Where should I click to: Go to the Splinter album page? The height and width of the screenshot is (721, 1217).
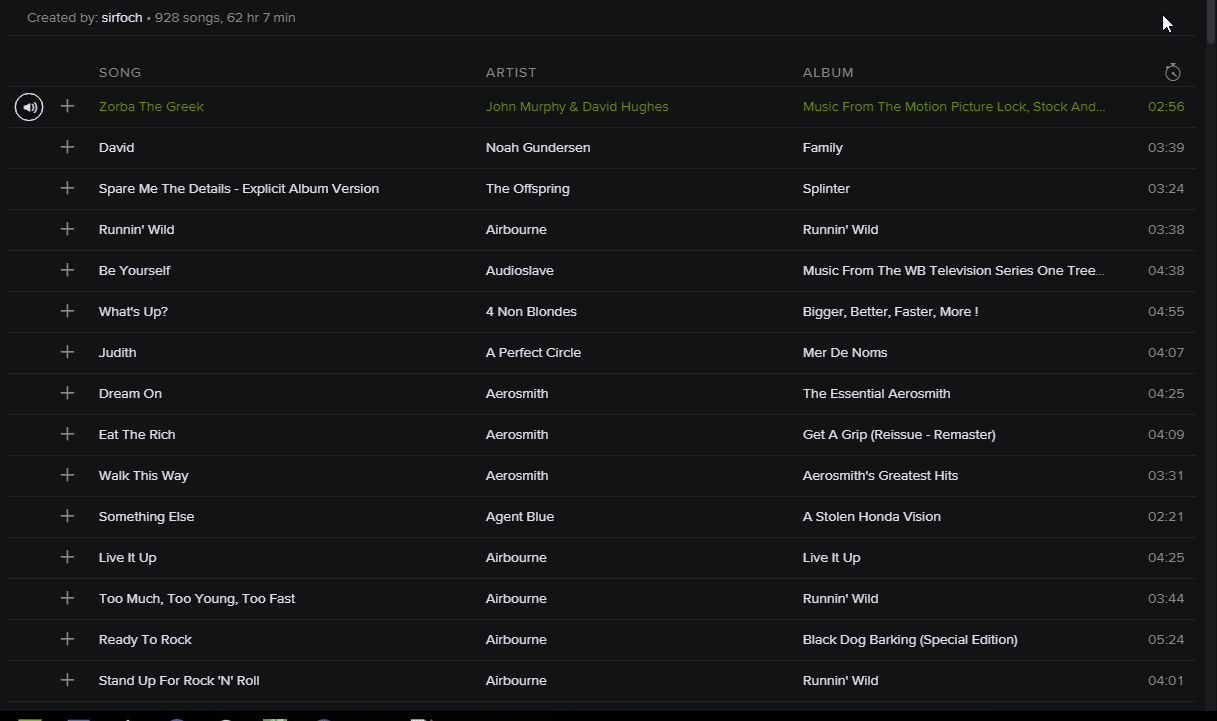click(x=826, y=188)
